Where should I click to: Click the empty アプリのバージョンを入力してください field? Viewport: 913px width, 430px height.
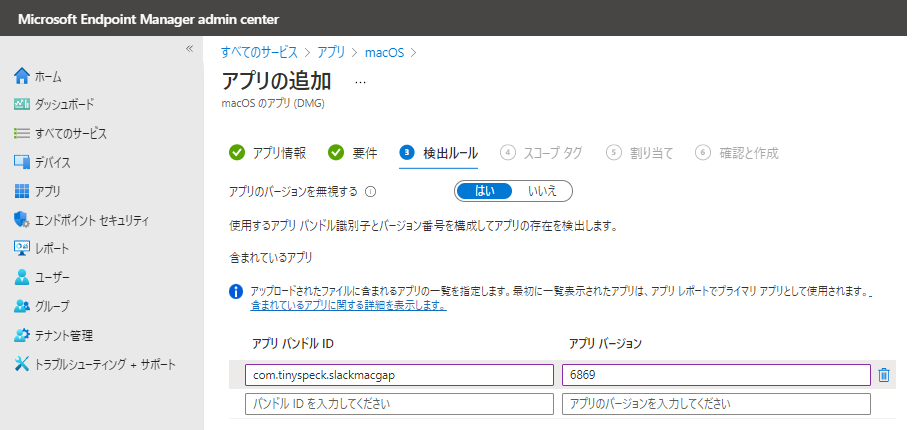[716, 404]
